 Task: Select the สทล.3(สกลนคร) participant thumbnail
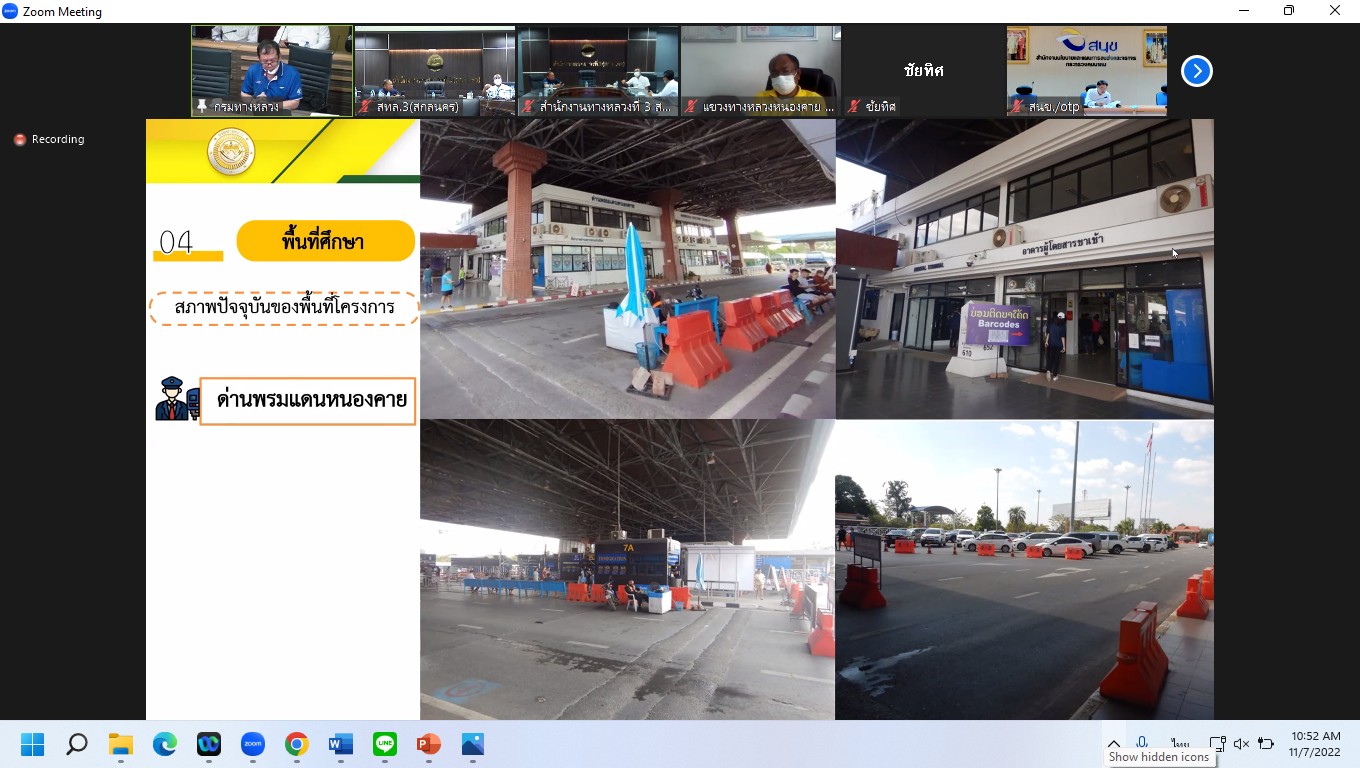(435, 70)
